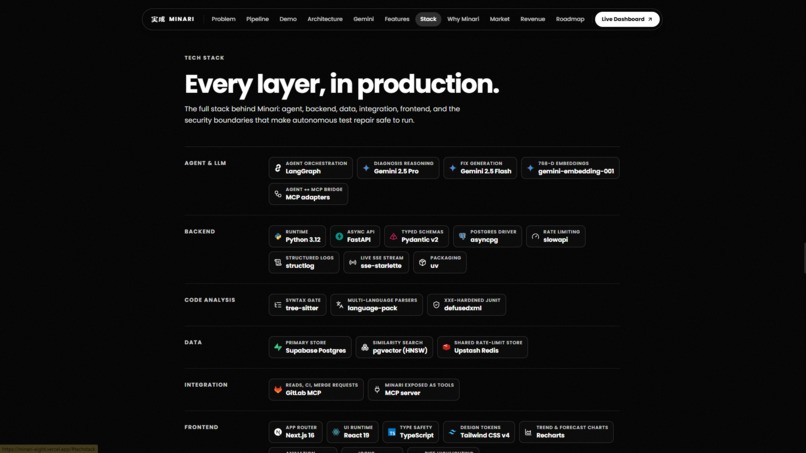
Task: Click the "CODE ANALYSIS" category label
Action: (210, 300)
